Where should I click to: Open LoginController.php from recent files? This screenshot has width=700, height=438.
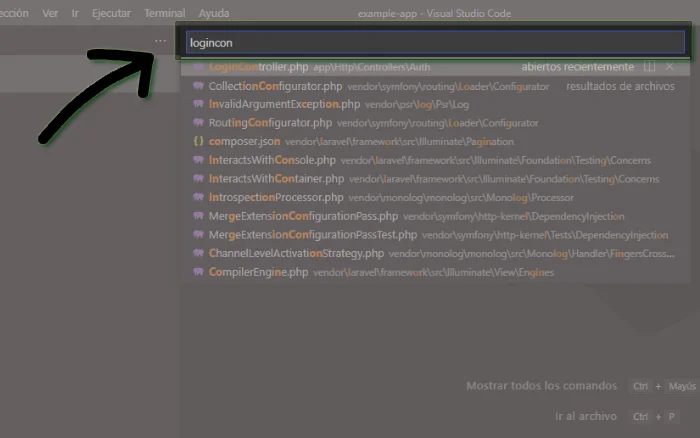[x=435, y=67]
